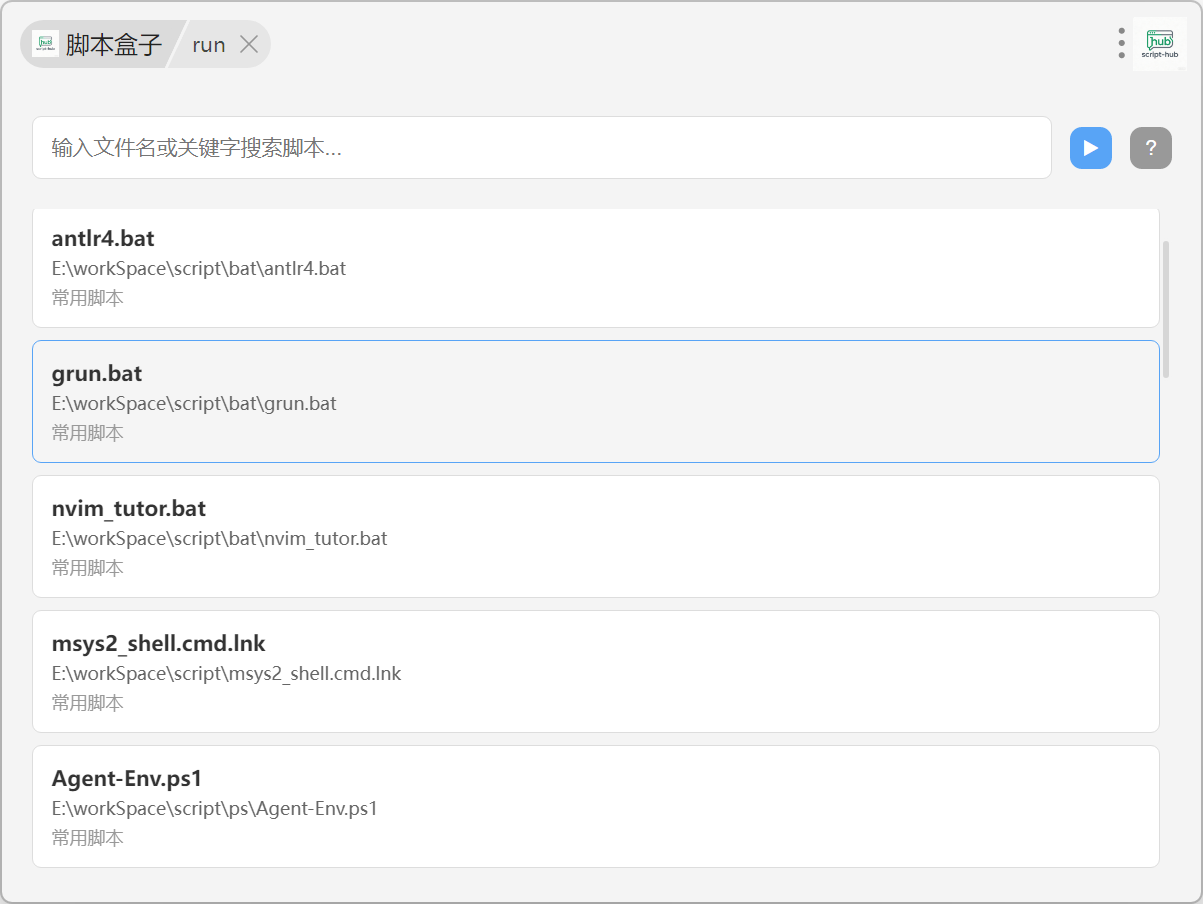Close the run tab with its X
Screen dimensions: 1203x904
click(249, 44)
